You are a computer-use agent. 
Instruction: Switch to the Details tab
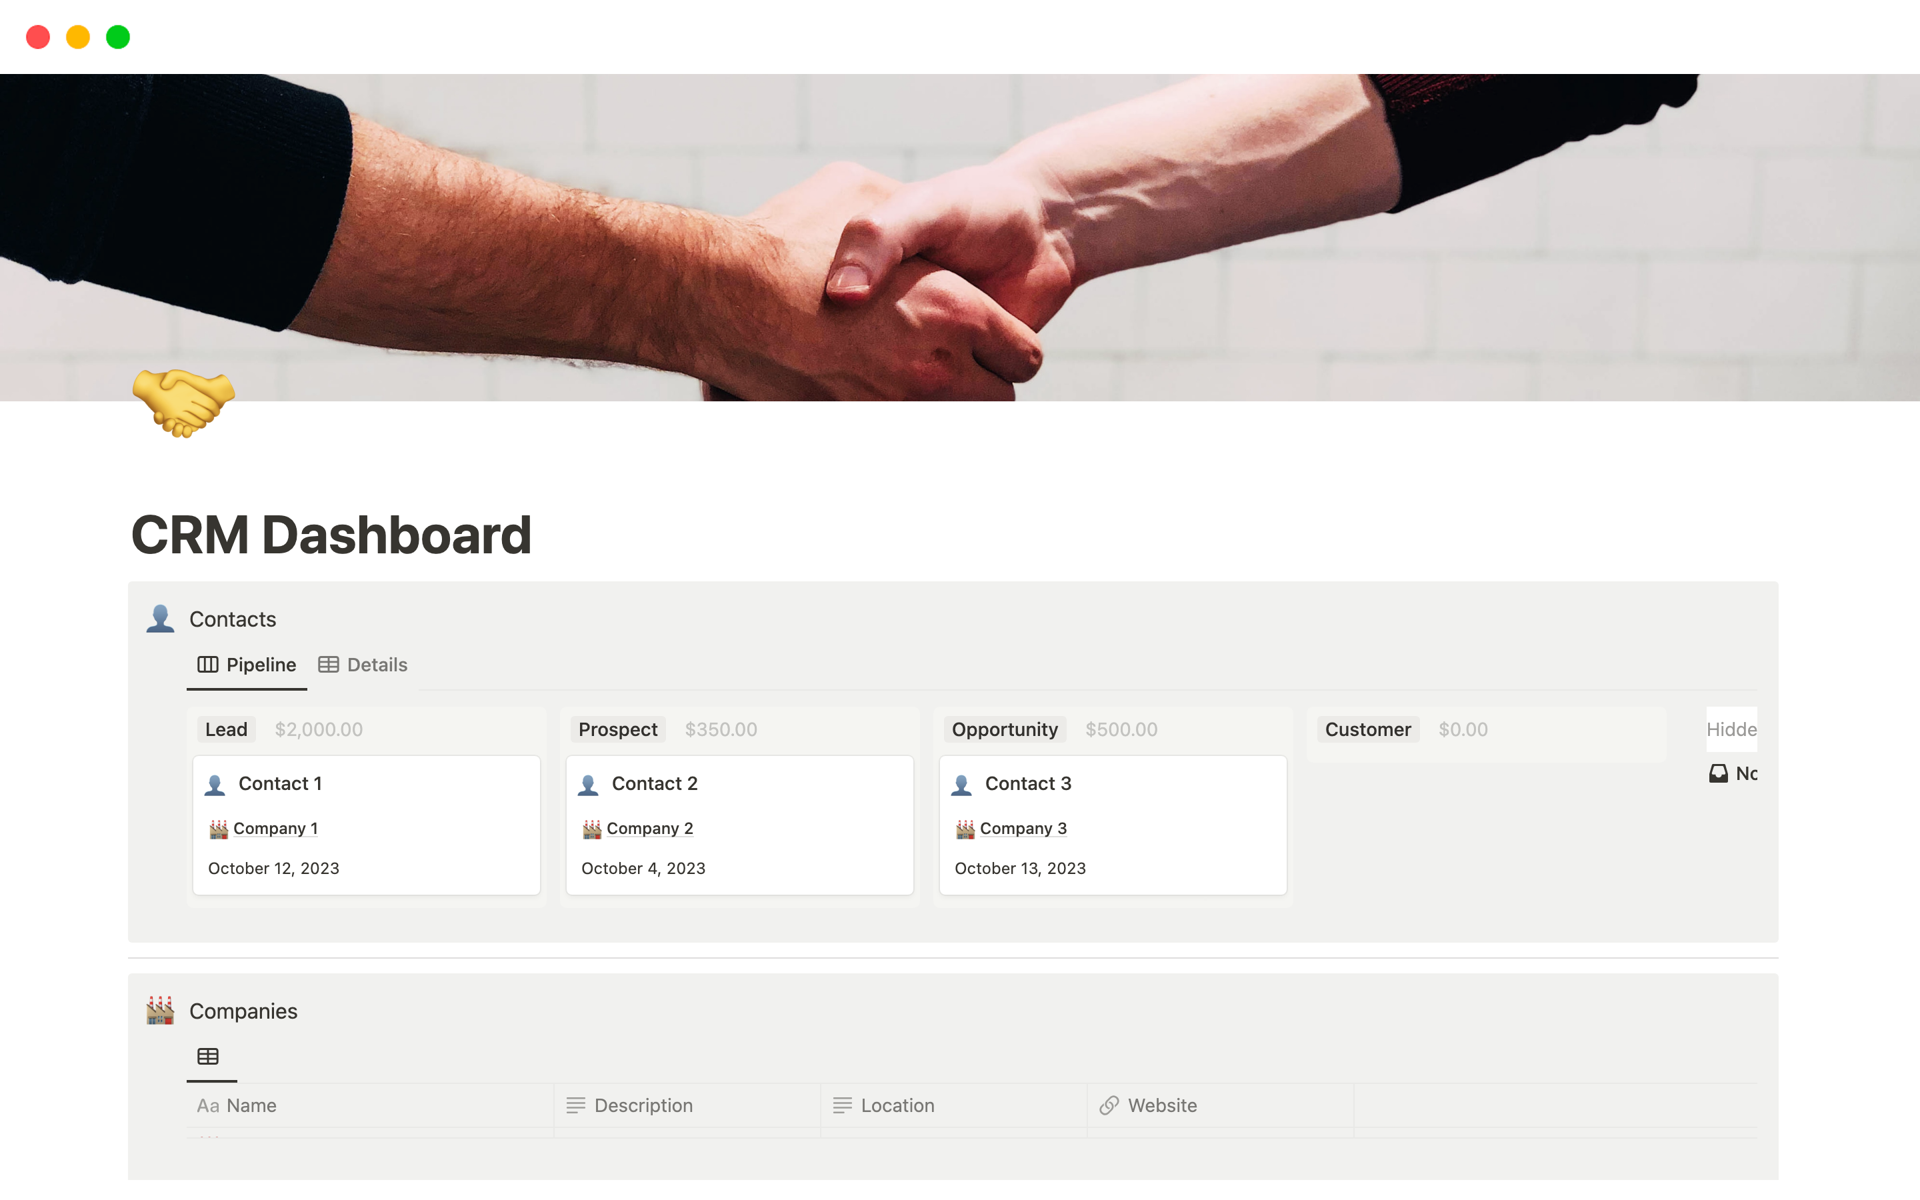point(365,664)
